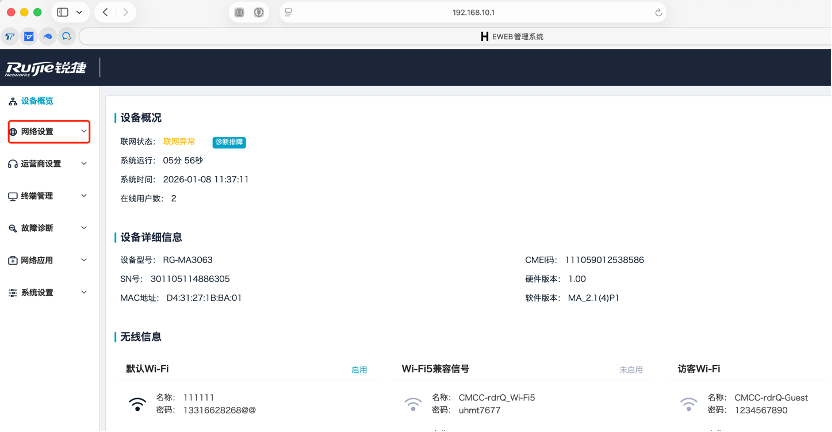Open the tab group dropdown beside the sidebar icon
832x432 pixels.
(79, 12)
